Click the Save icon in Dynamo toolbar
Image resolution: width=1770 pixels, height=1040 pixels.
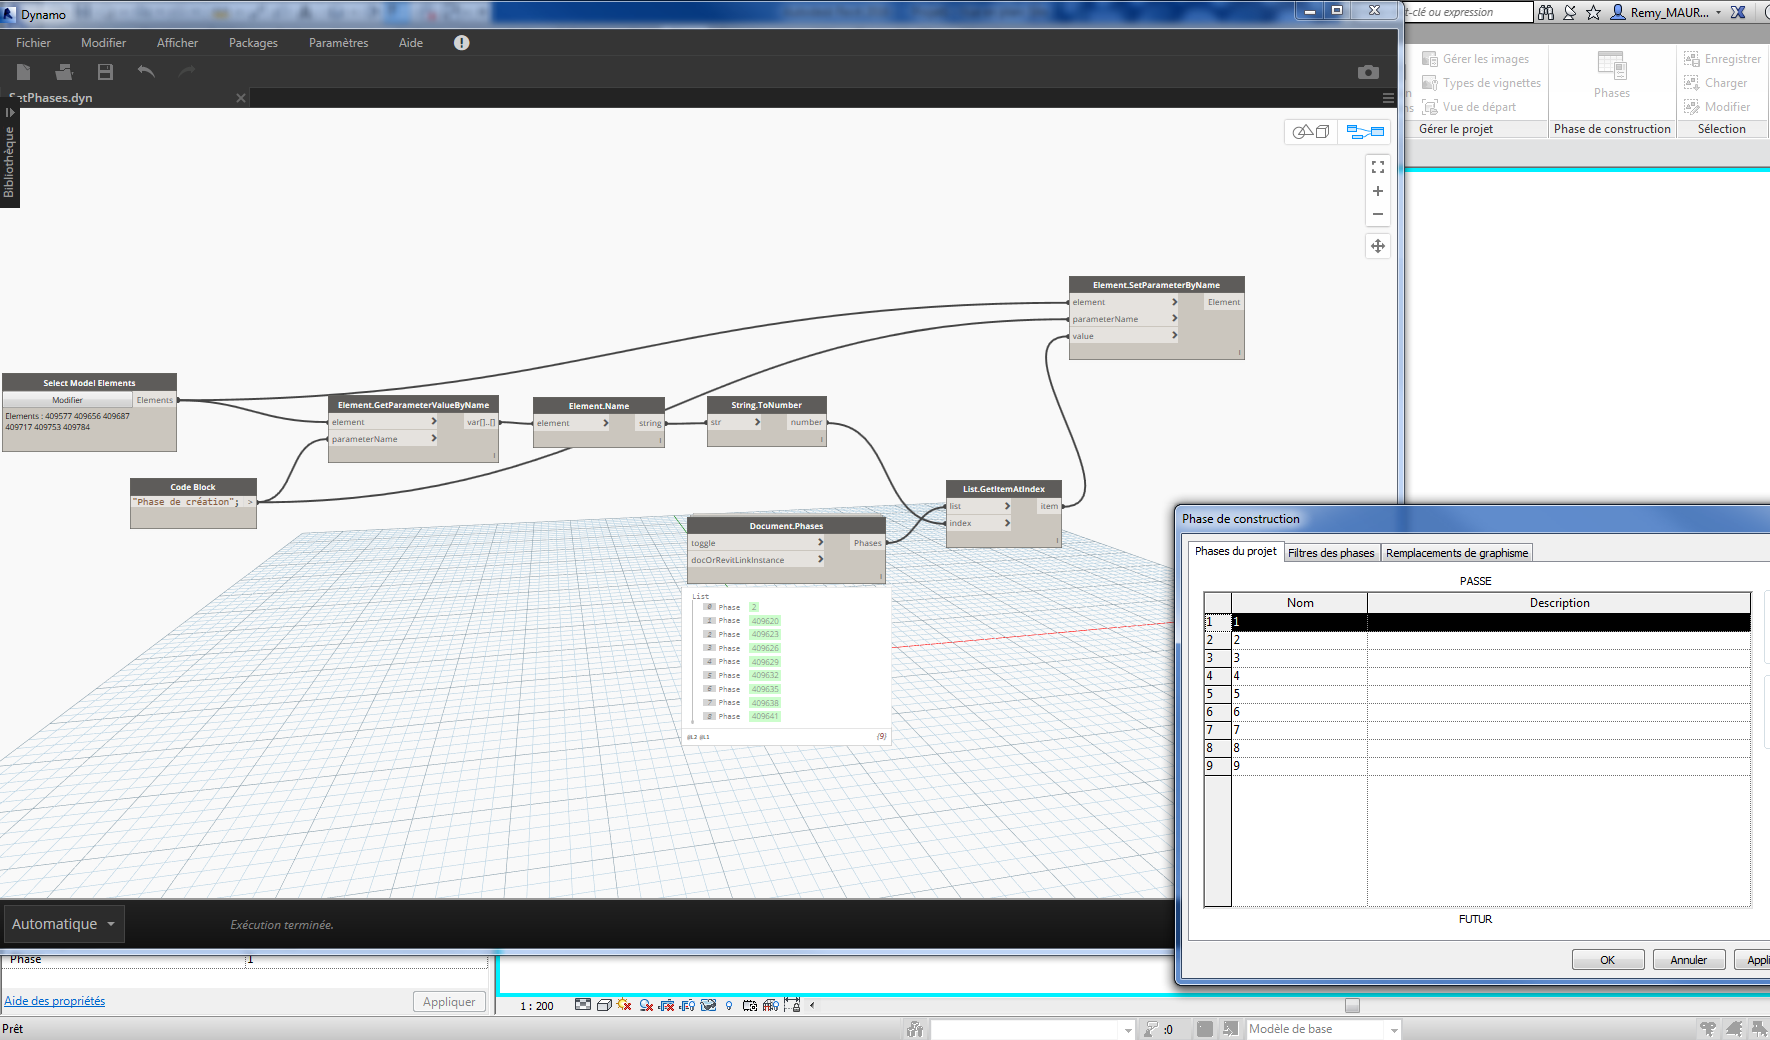(x=105, y=72)
